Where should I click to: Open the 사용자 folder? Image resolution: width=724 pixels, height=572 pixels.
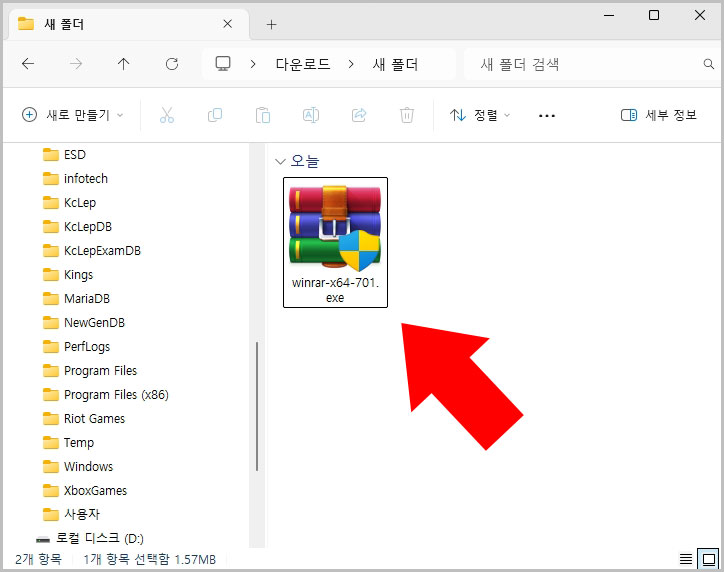pyautogui.click(x=71, y=514)
